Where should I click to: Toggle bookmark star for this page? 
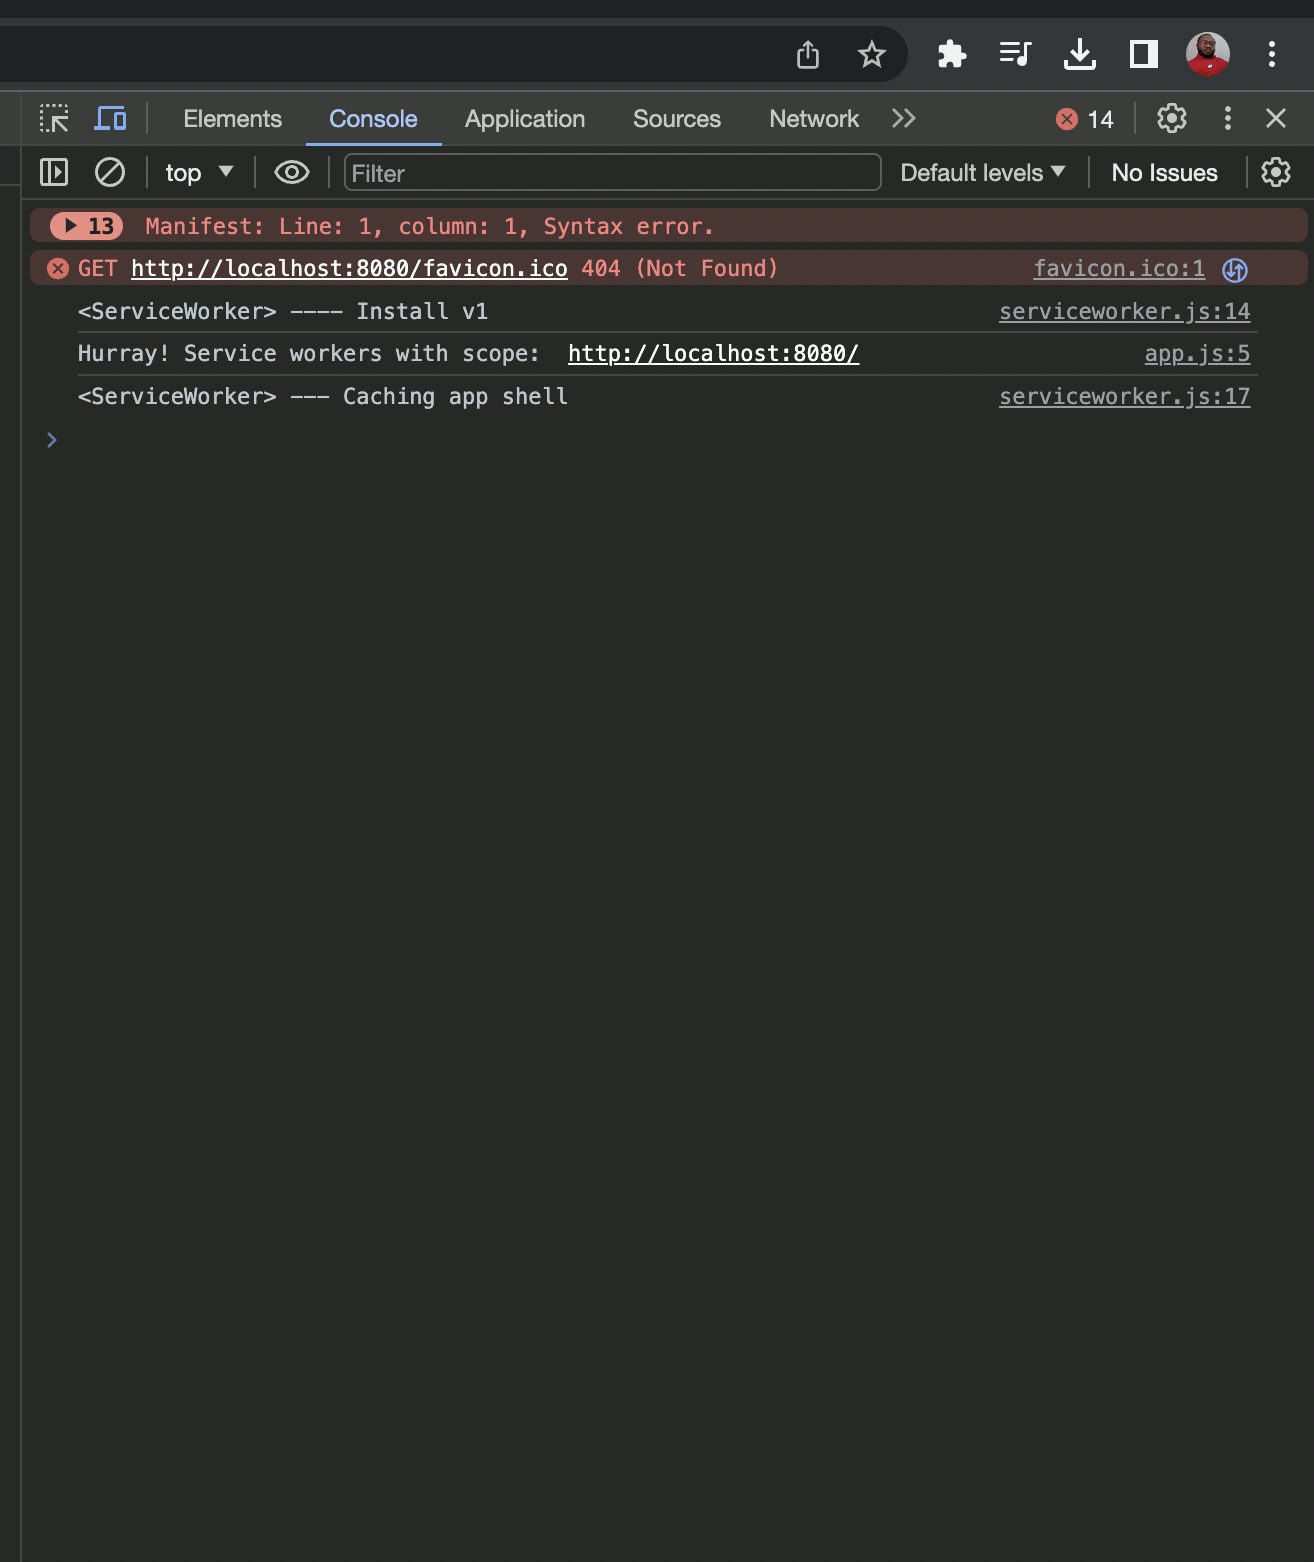[871, 54]
